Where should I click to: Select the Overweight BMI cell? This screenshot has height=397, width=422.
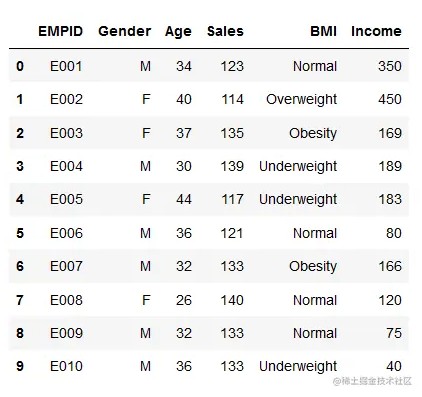pyautogui.click(x=301, y=100)
